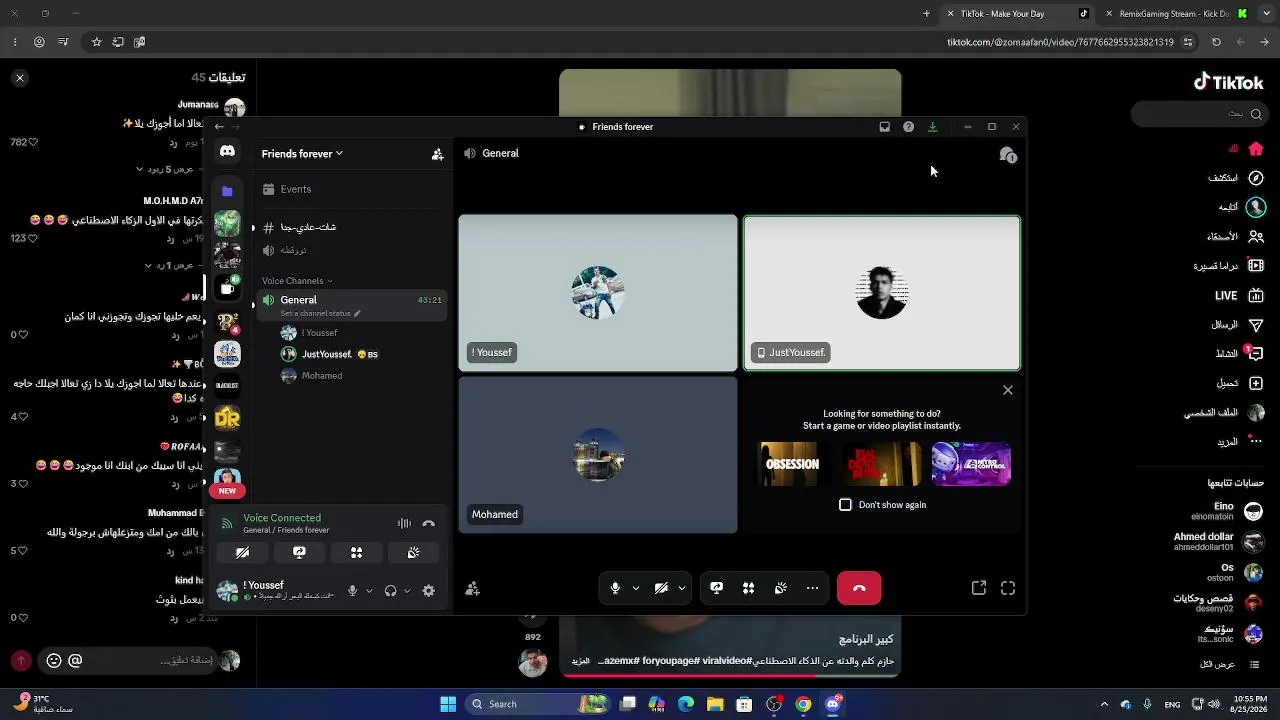This screenshot has width=1280, height=720.
Task: Open camera options arrow in call bar
Action: [682, 588]
